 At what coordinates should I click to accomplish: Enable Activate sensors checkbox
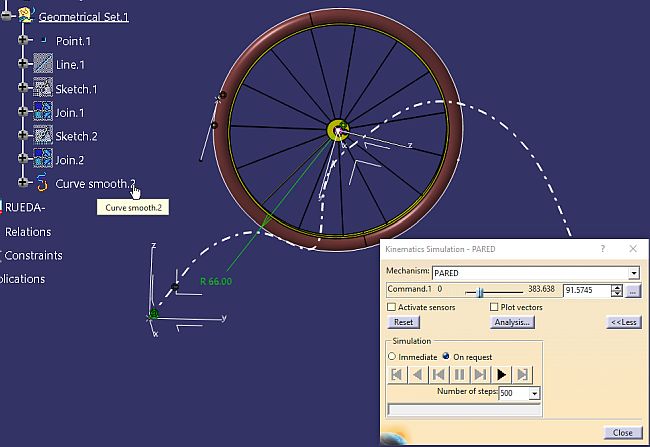[391, 307]
